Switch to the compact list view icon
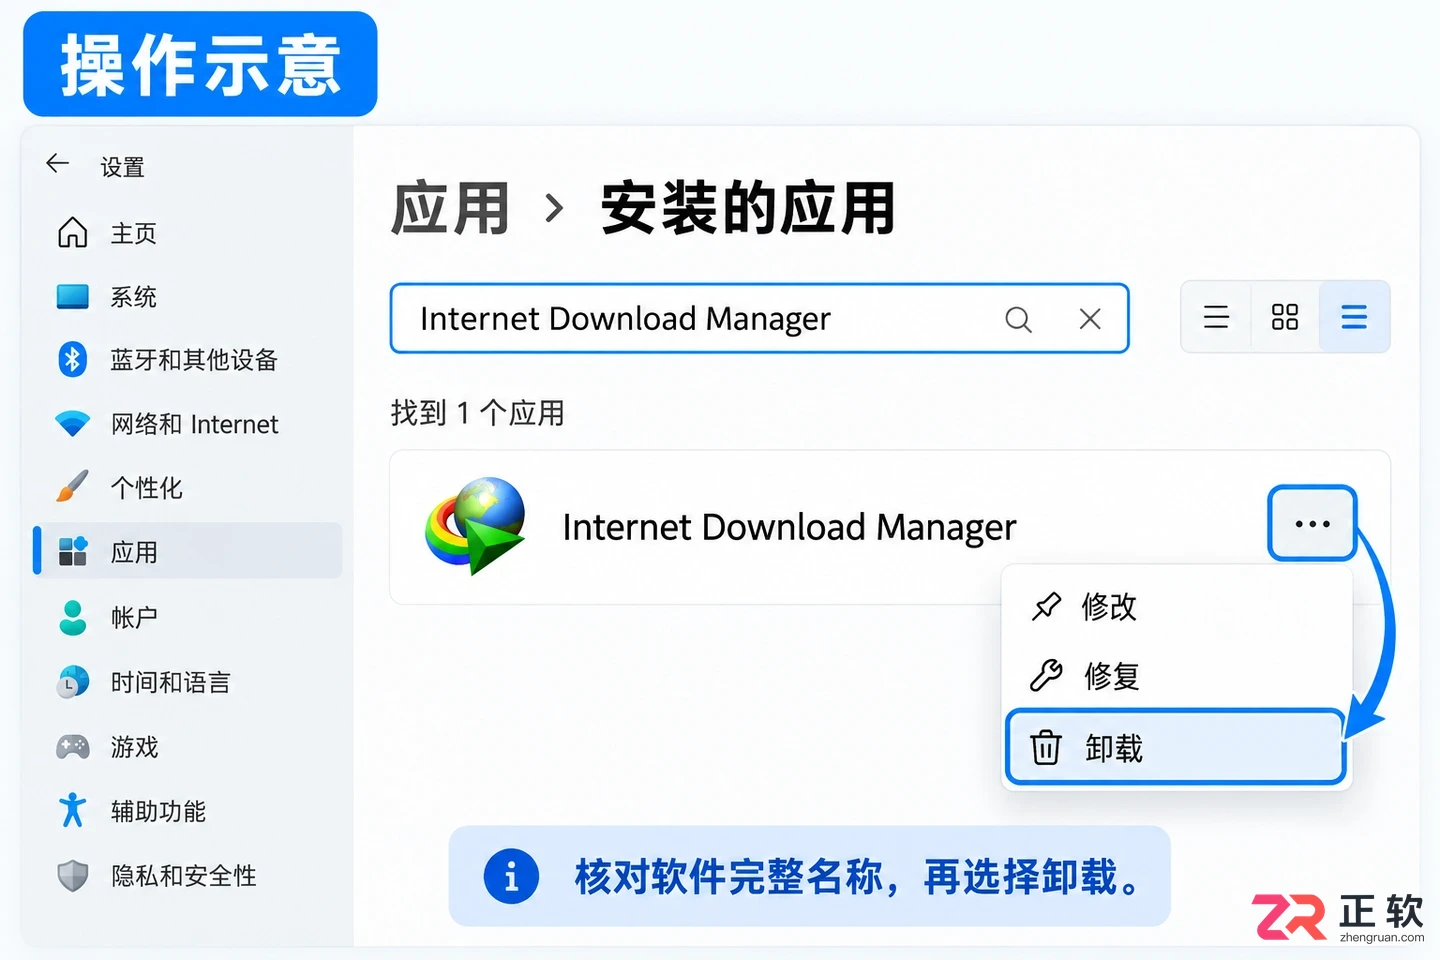Viewport: 1440px width, 960px height. (1216, 317)
